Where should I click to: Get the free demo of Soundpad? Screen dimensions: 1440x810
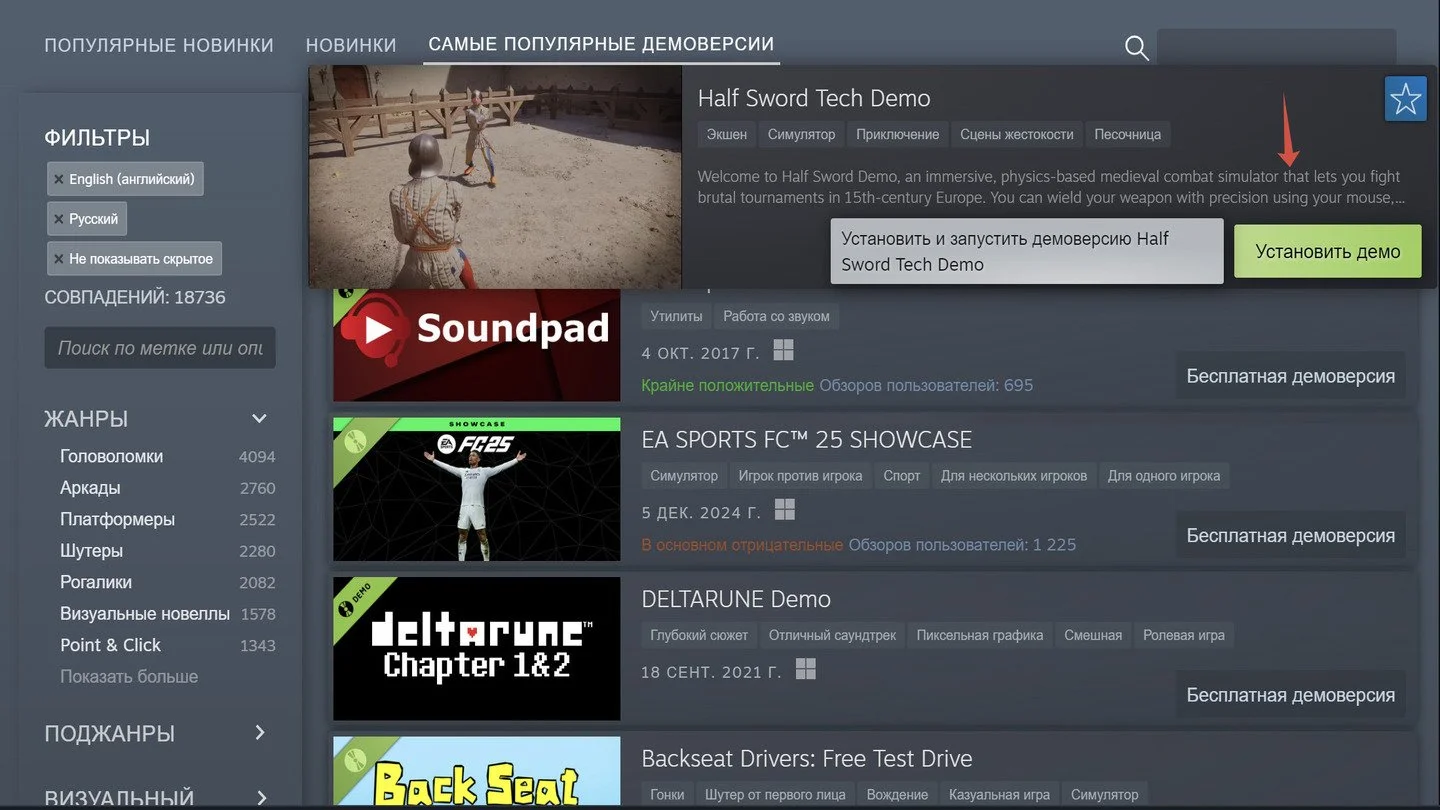coord(1290,376)
